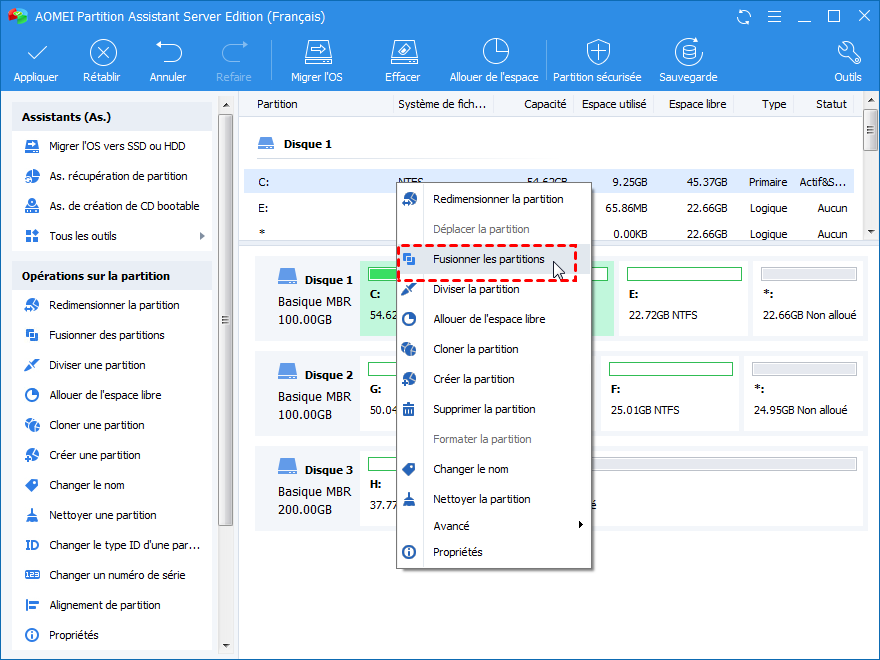Screen dimensions: 880x660
Task: Click the Annuler undo arrow icon
Action: (168, 53)
